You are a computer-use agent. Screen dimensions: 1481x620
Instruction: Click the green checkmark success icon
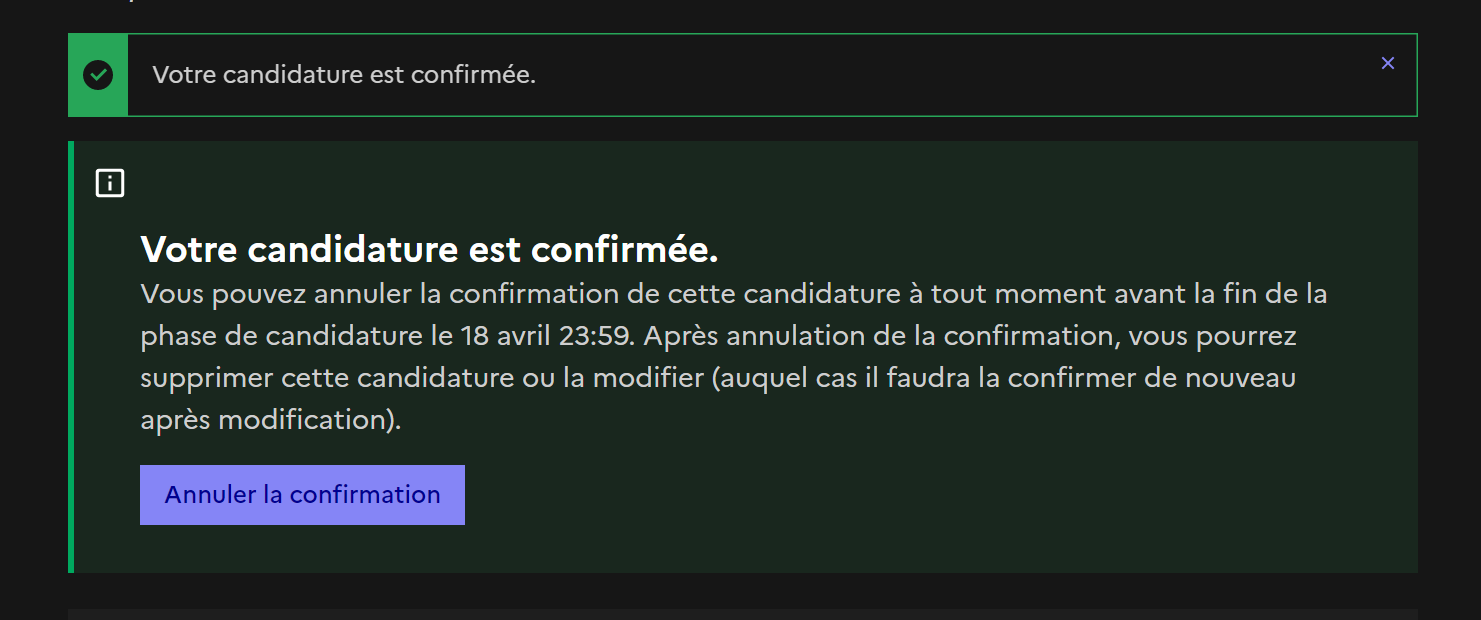[98, 75]
